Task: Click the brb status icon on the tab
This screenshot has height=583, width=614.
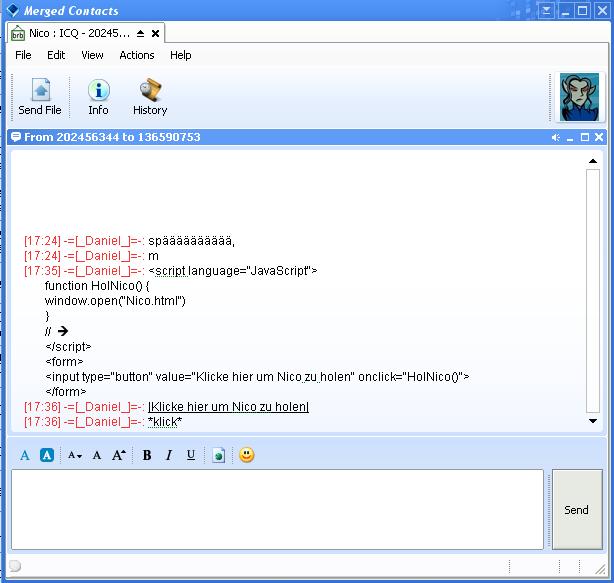Action: (x=18, y=34)
